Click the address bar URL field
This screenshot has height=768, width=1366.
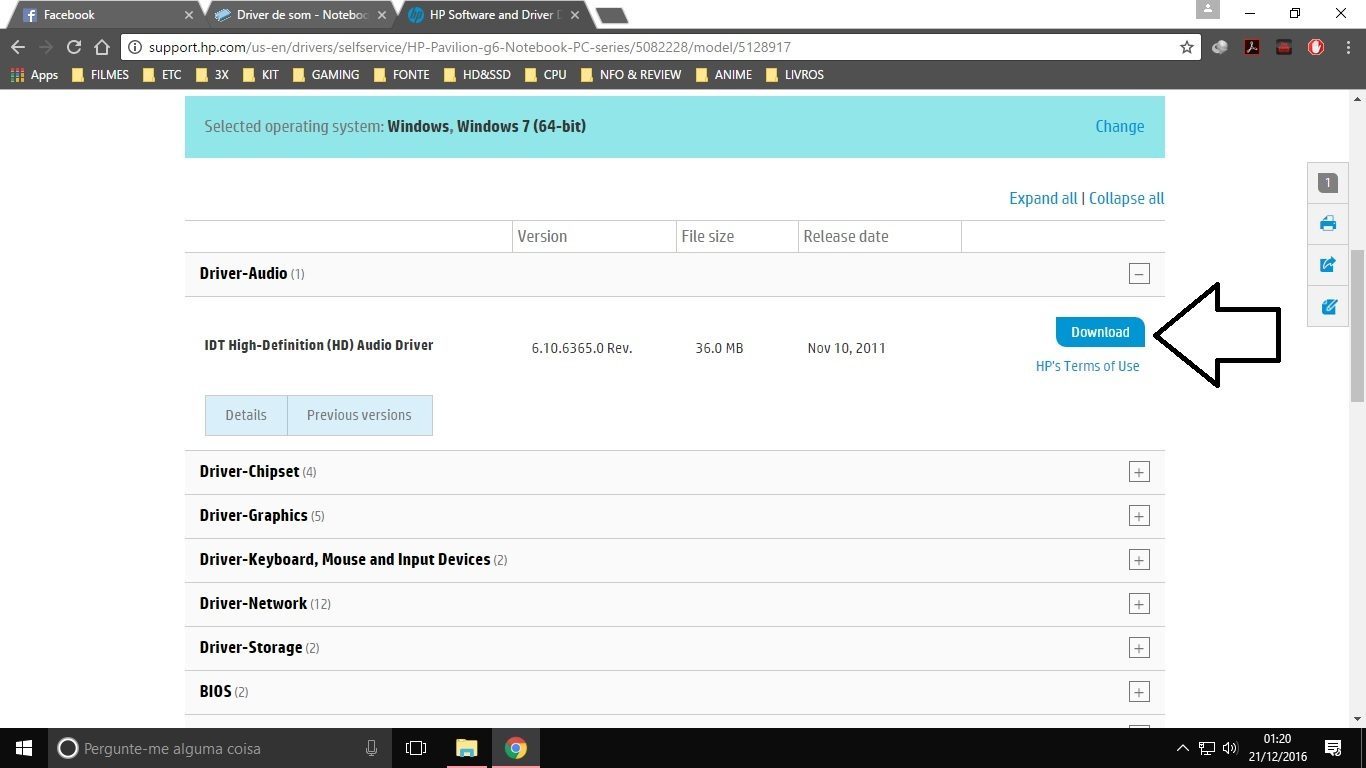coord(660,47)
